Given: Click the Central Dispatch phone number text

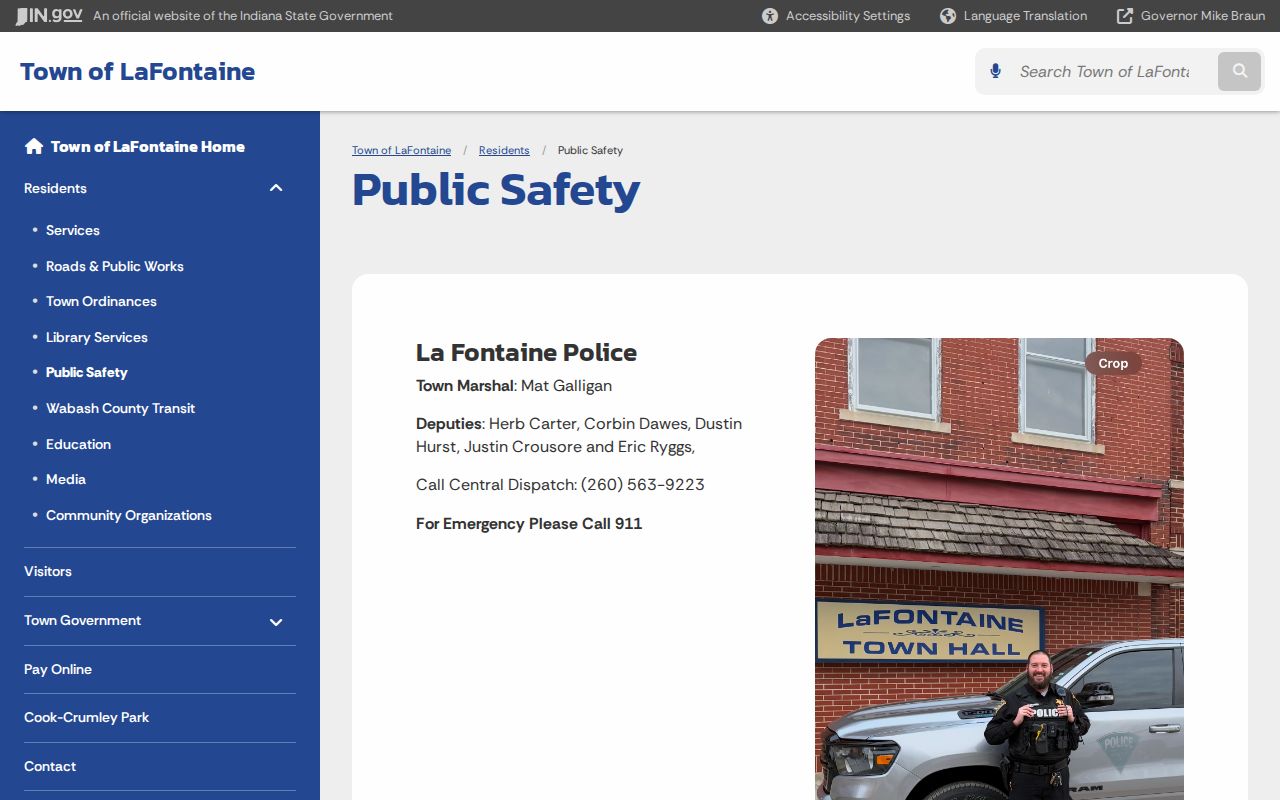Looking at the screenshot, I should tap(642, 485).
